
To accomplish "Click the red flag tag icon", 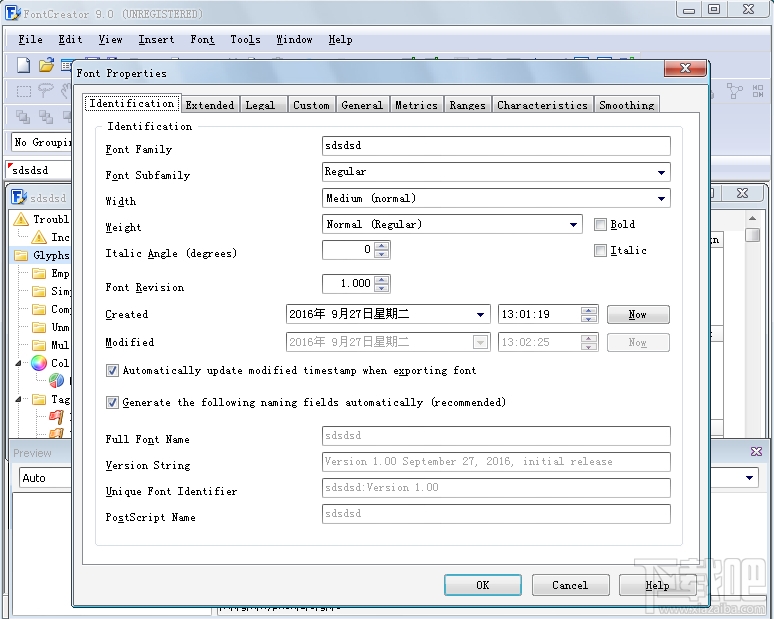I will pos(56,417).
